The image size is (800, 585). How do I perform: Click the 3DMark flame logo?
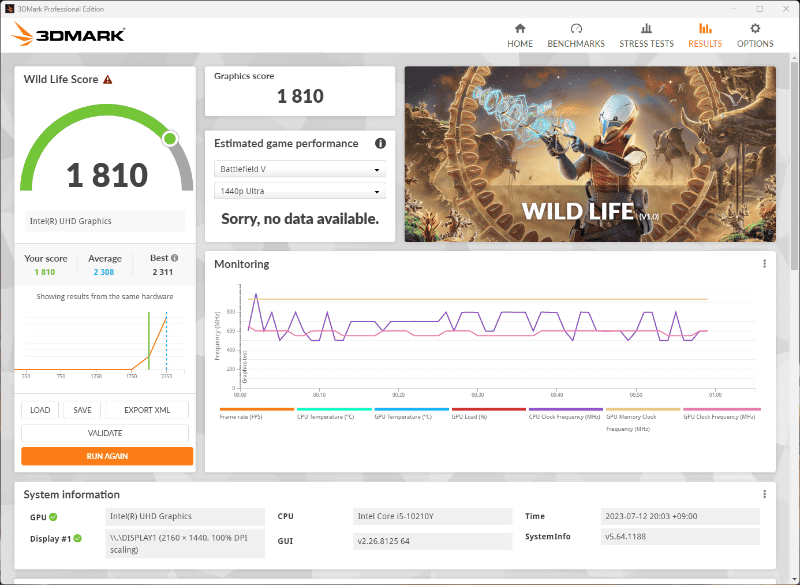coord(22,33)
